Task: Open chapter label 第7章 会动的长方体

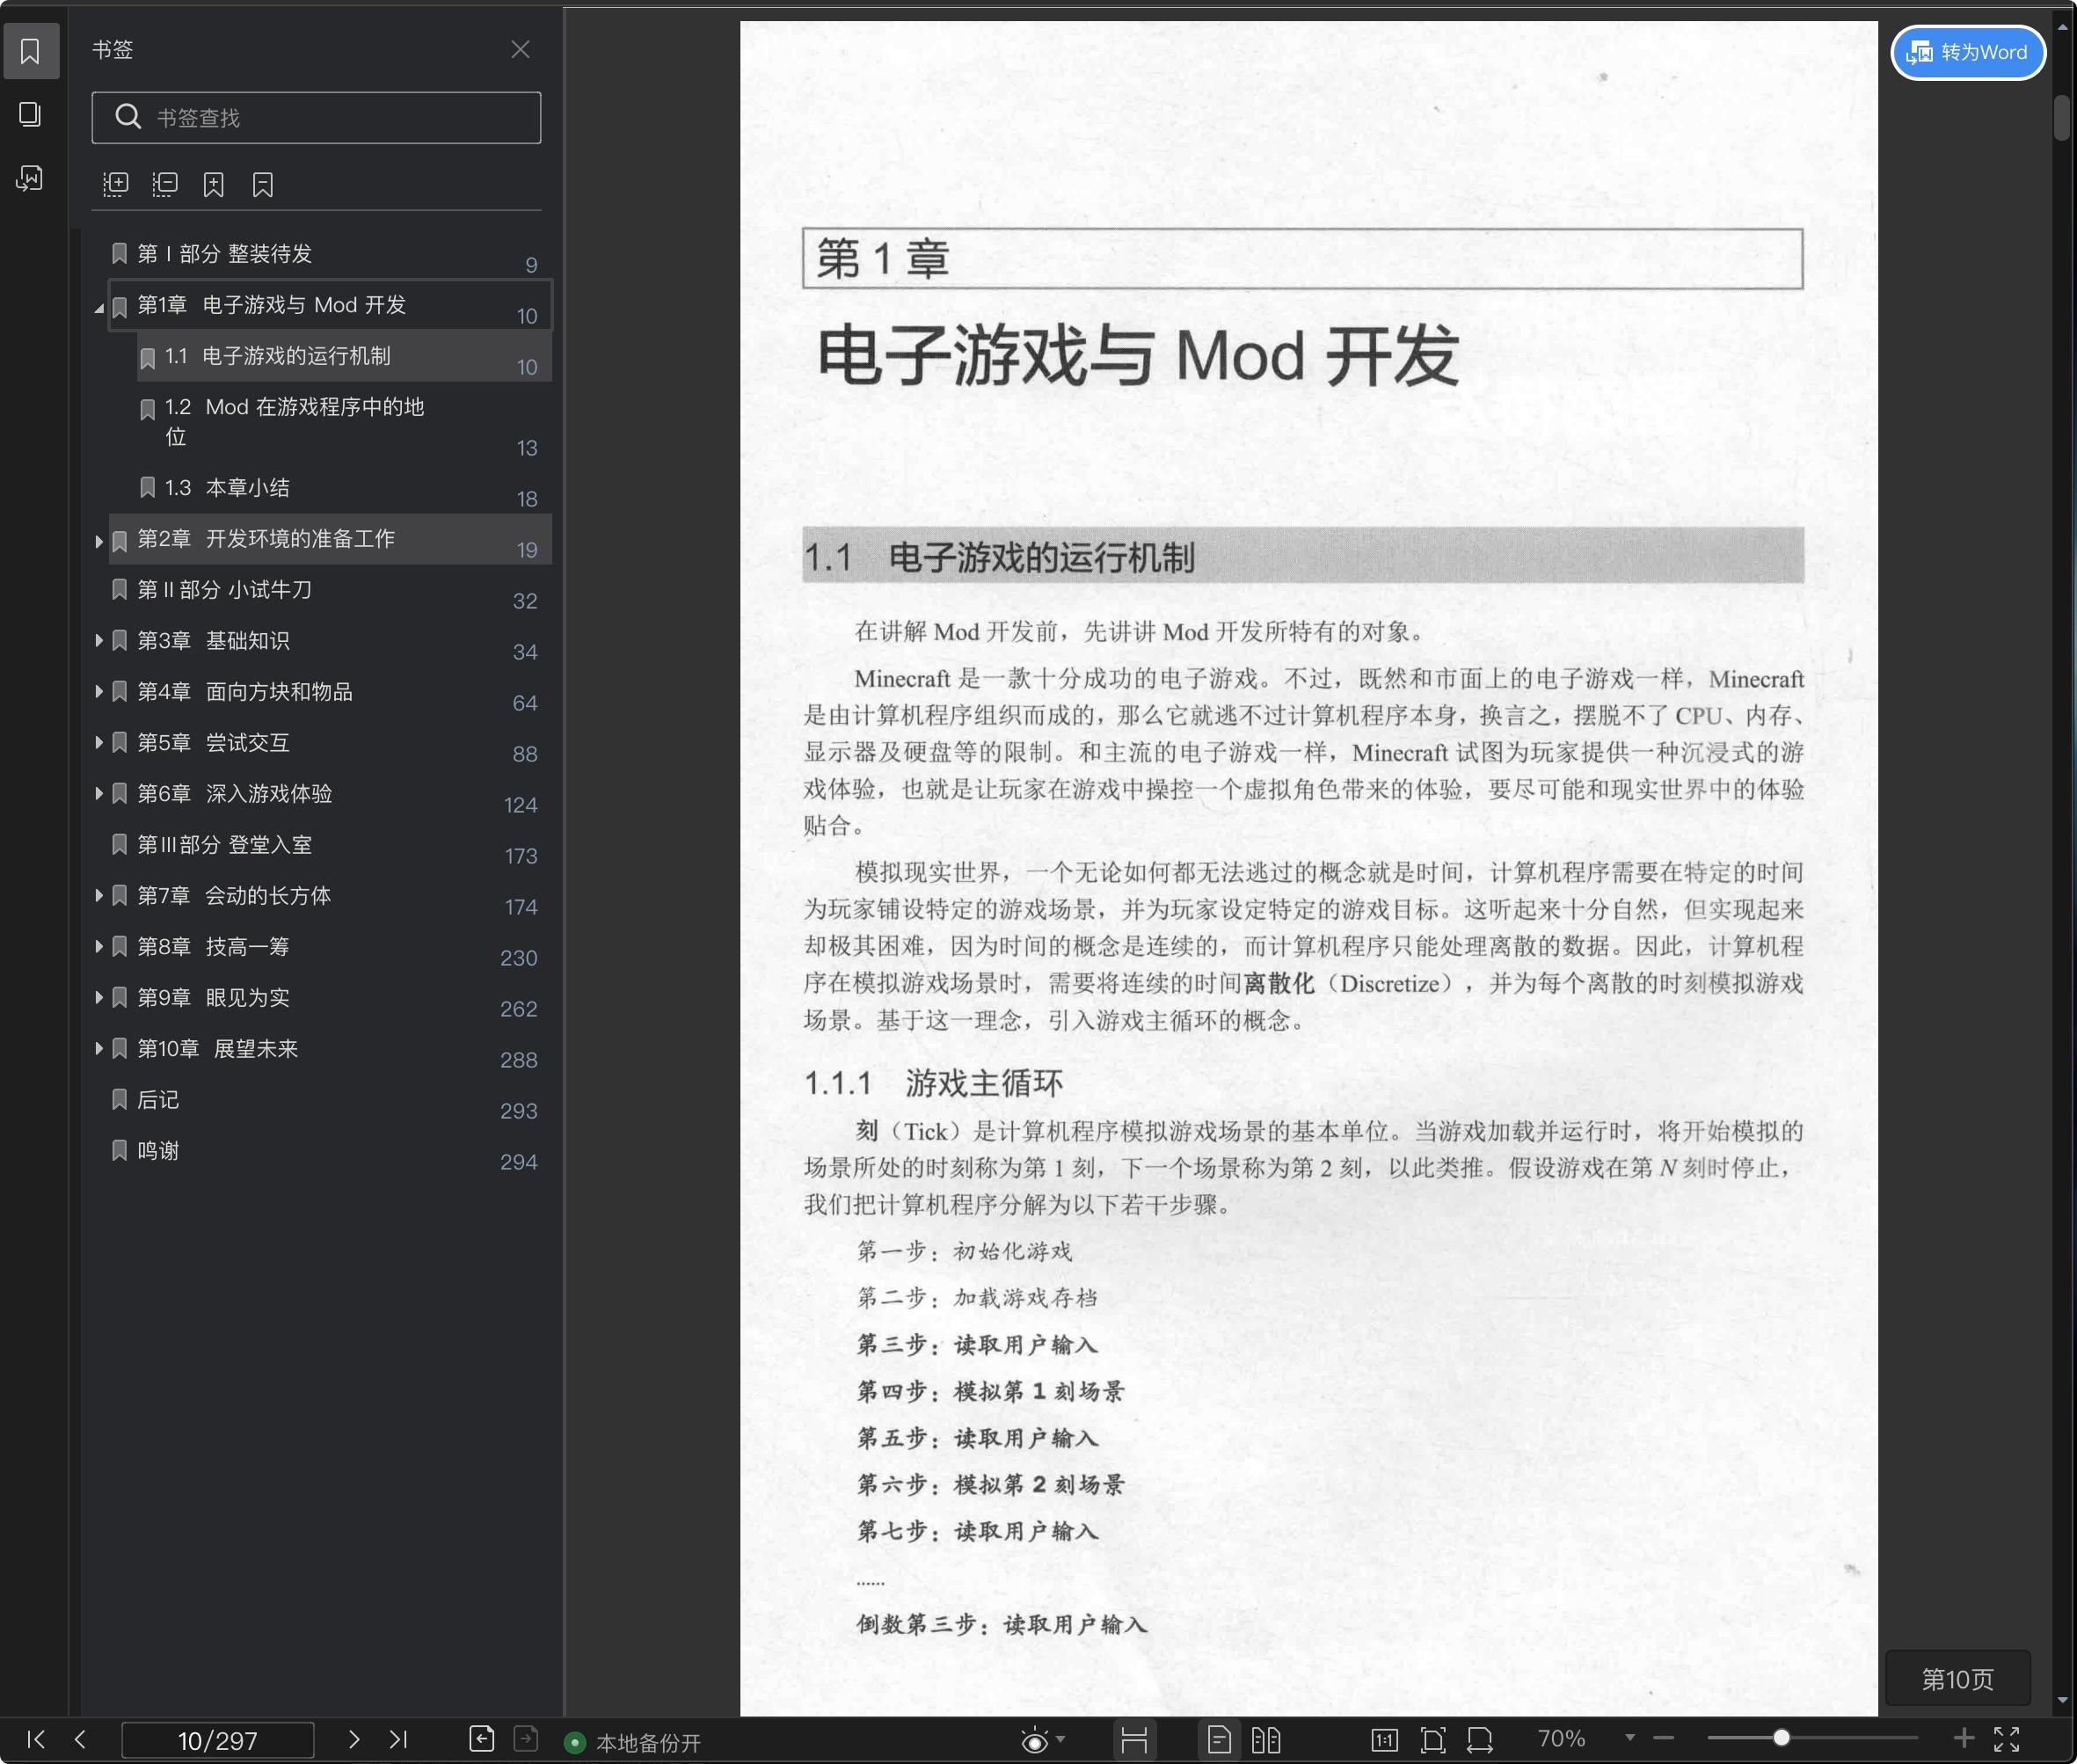Action: [234, 896]
